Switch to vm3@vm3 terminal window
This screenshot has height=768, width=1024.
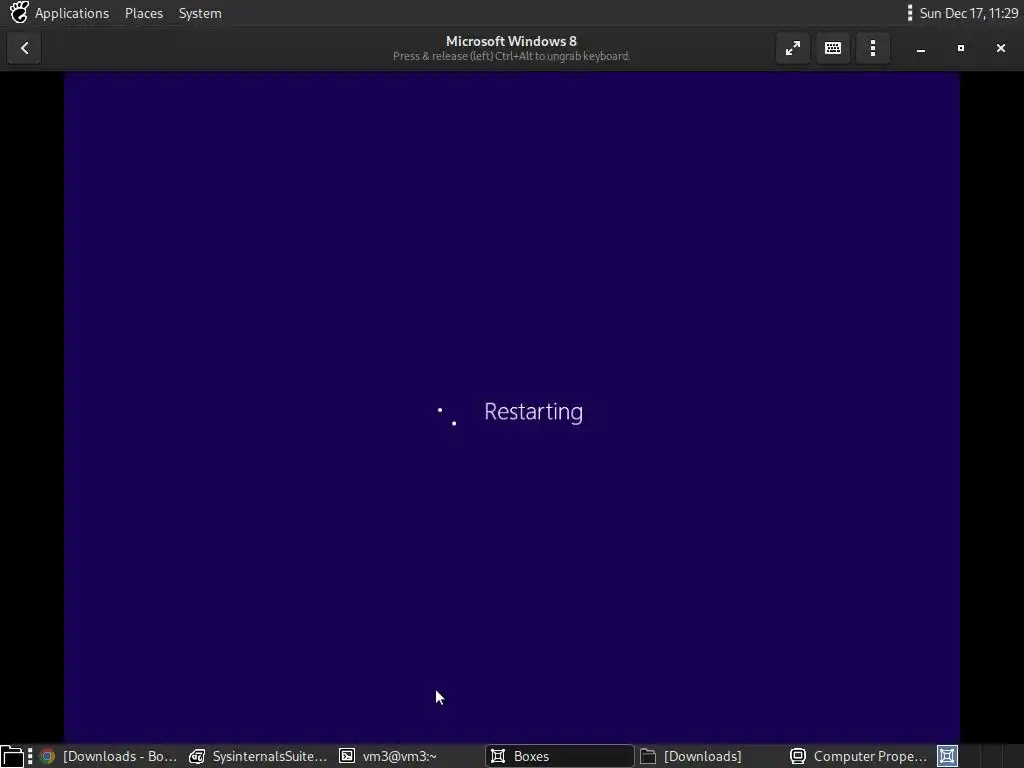coord(408,756)
